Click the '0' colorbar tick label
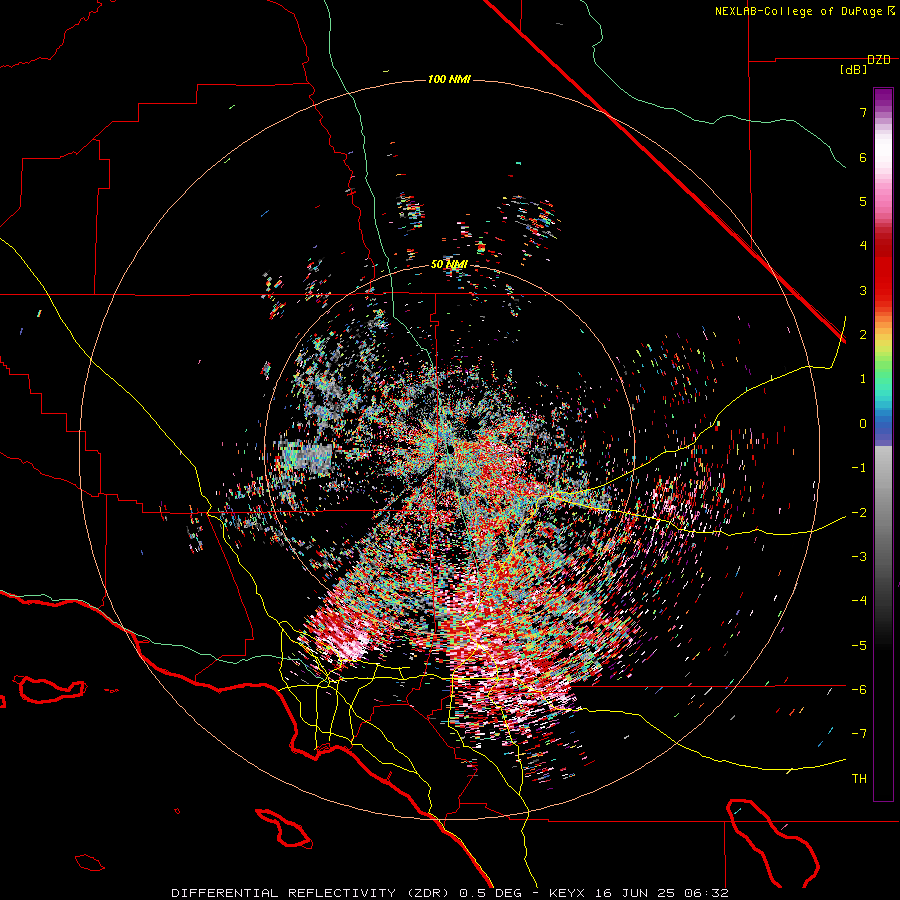 click(863, 424)
